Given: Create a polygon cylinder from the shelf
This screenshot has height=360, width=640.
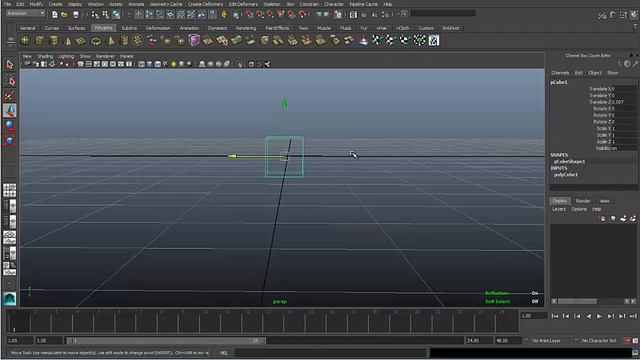Looking at the screenshot, I should click(53, 40).
